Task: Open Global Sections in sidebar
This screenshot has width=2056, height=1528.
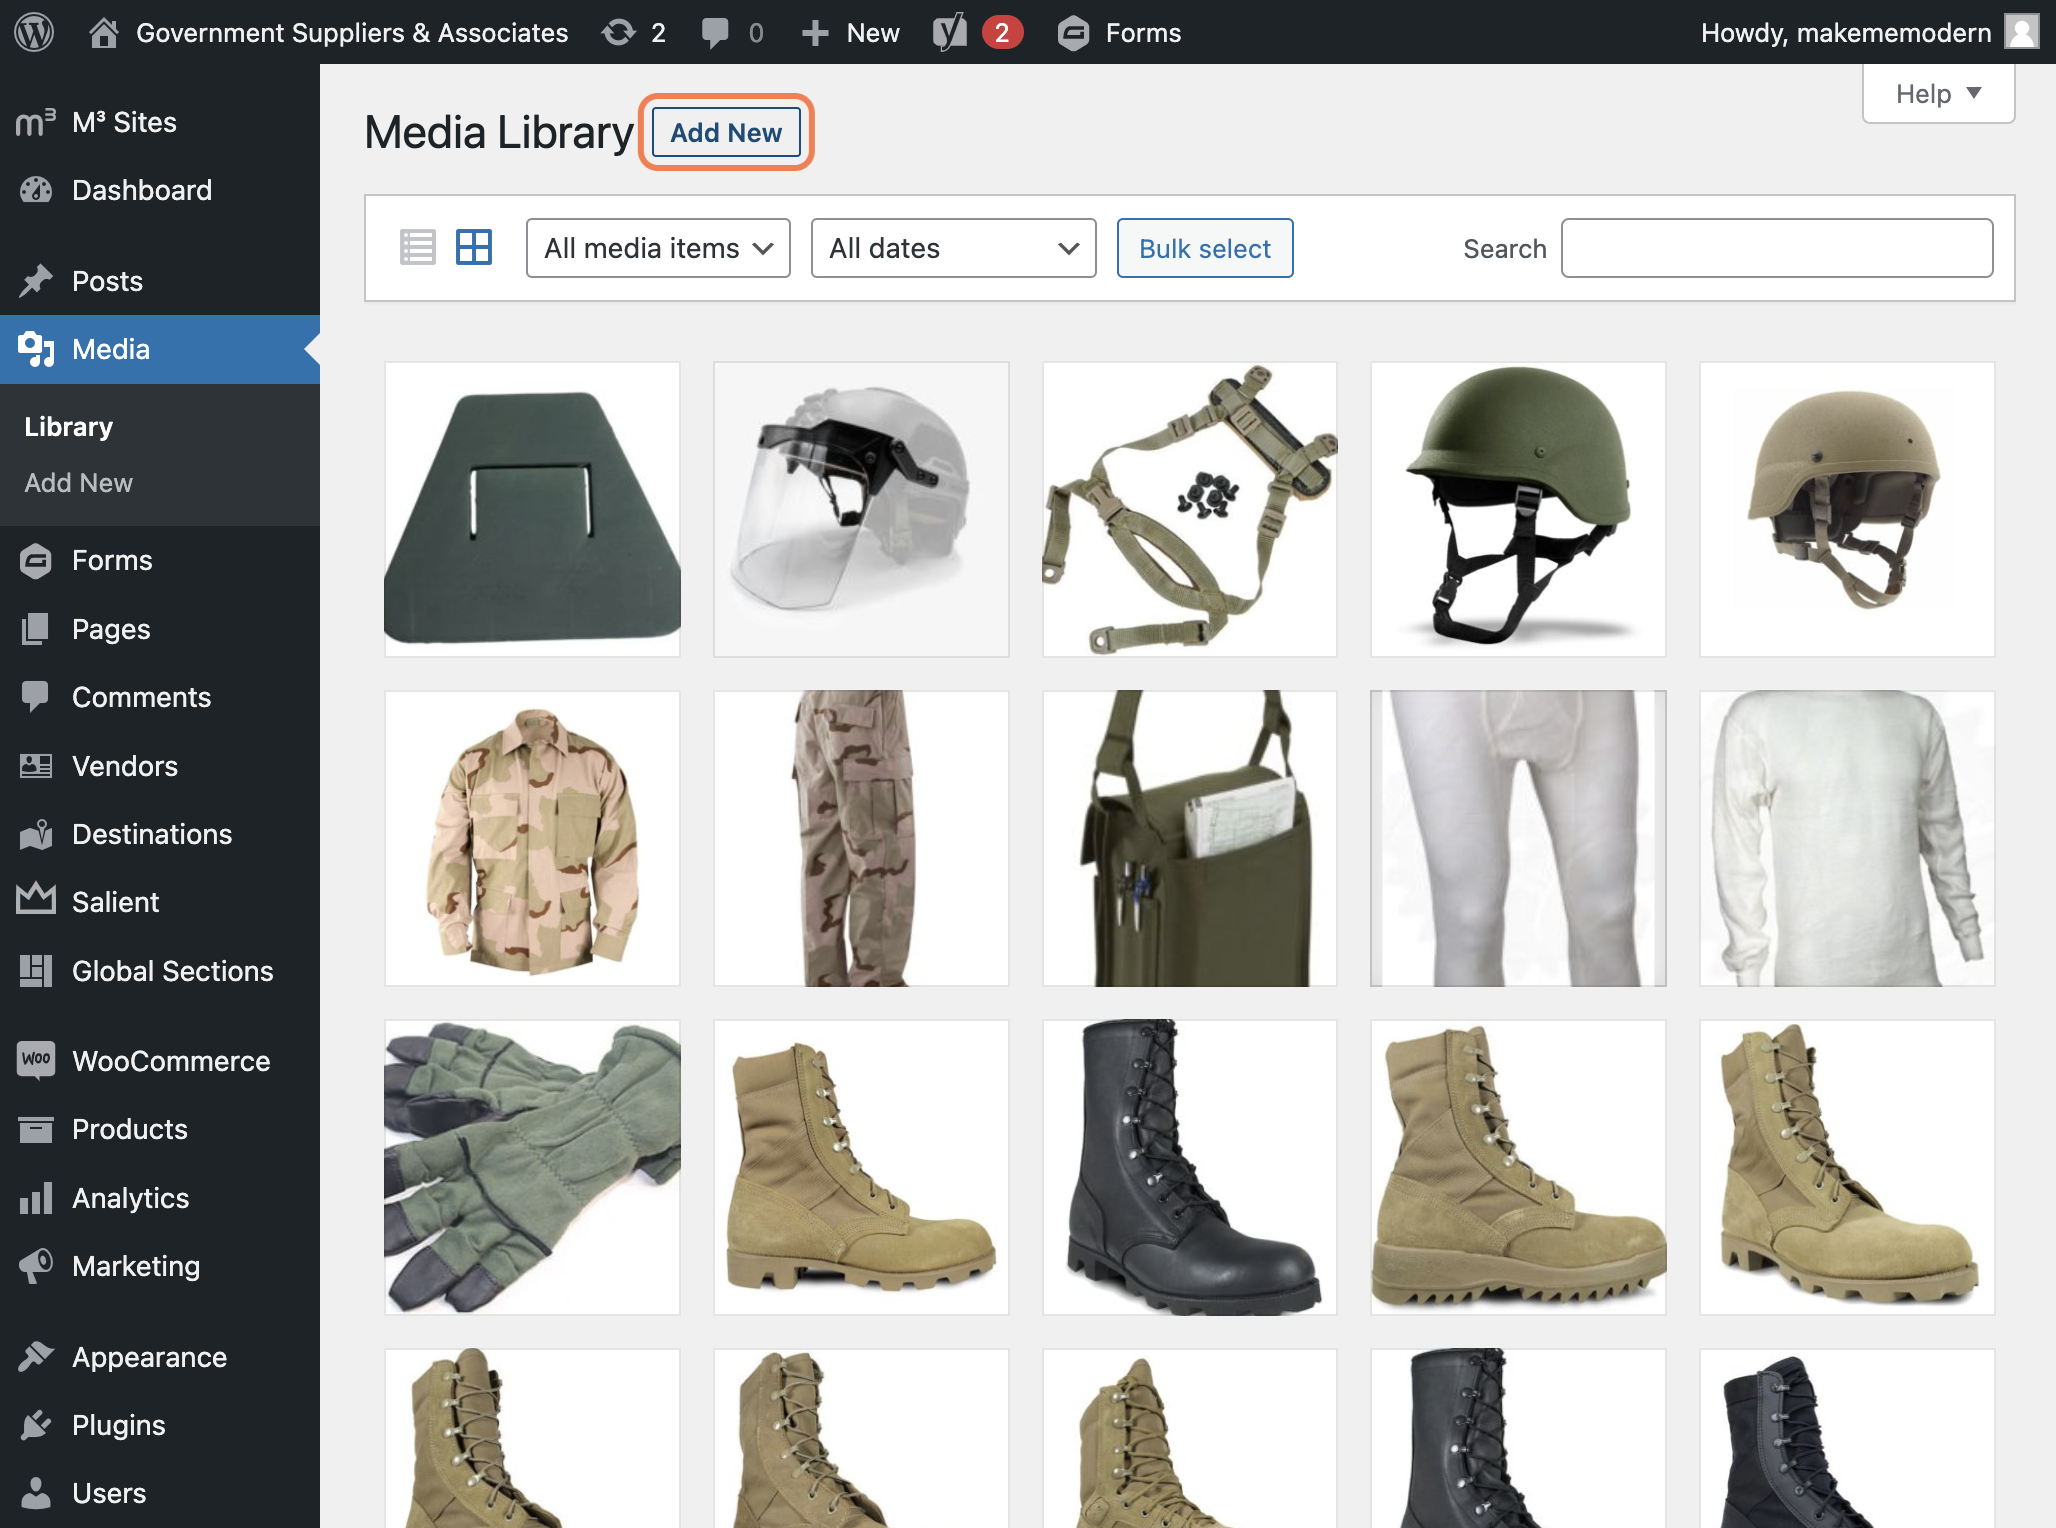Action: (160, 971)
